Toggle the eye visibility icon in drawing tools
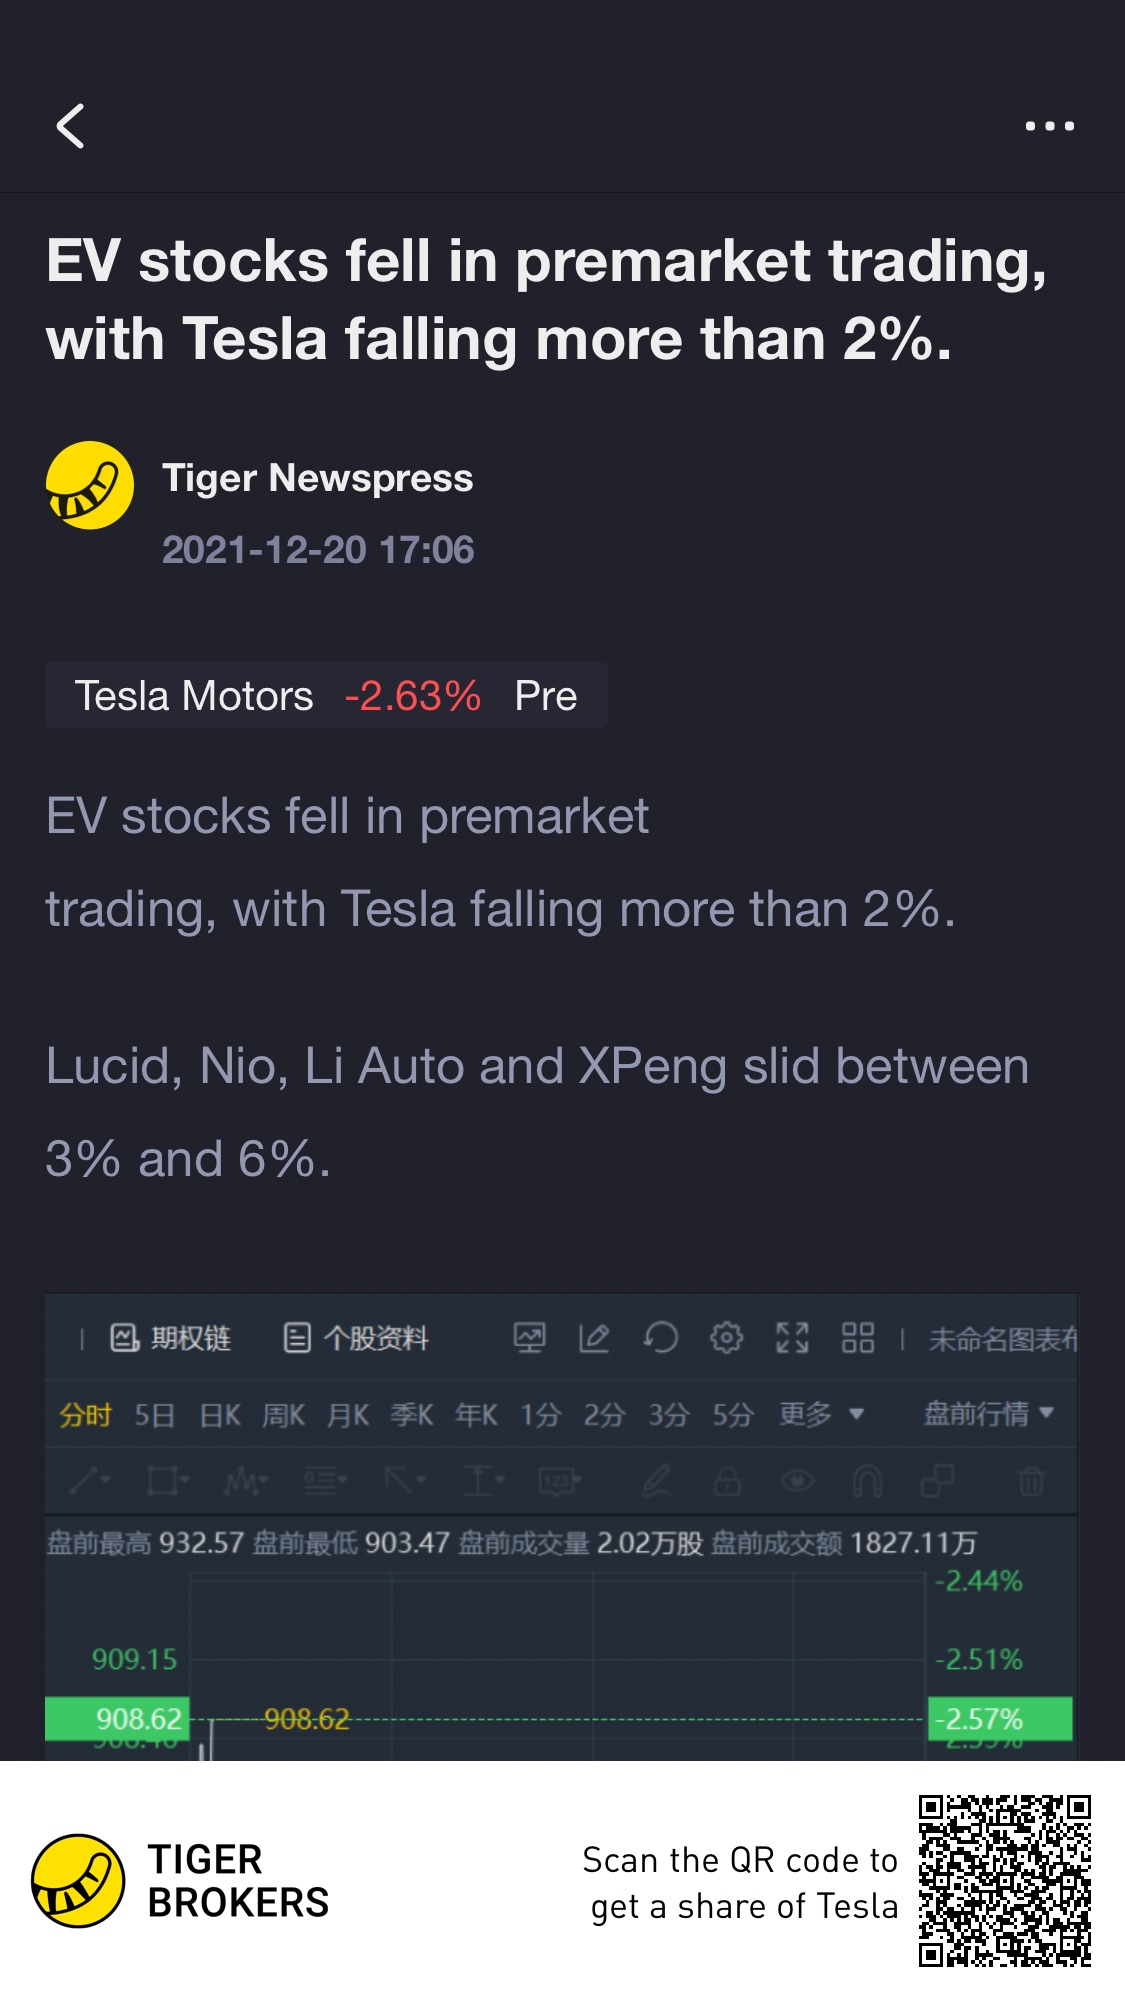This screenshot has height=2001, width=1125. coord(797,1480)
